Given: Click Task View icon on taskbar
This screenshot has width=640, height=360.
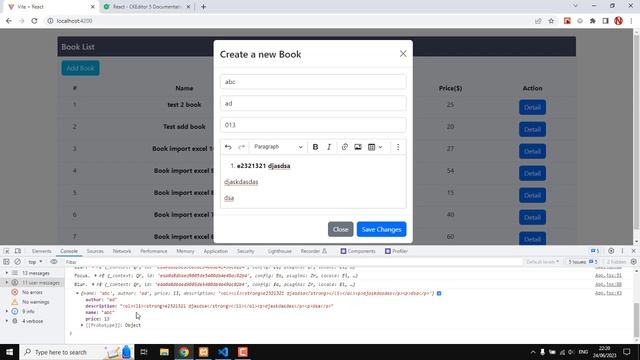Looking at the screenshot, I should coord(144,352).
